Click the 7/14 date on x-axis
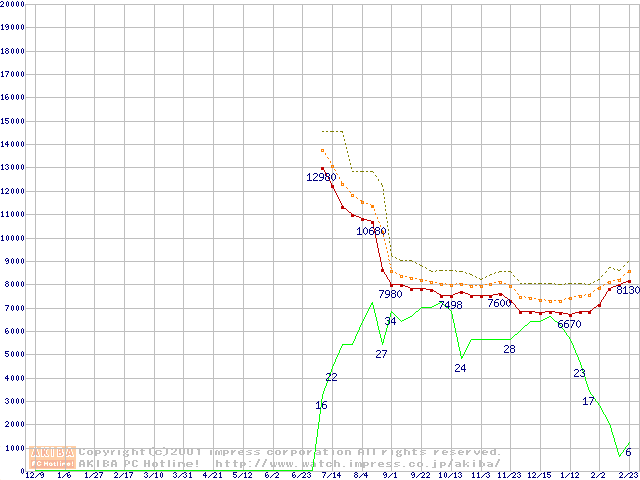Image resolution: width=640 pixels, height=480 pixels. click(330, 475)
